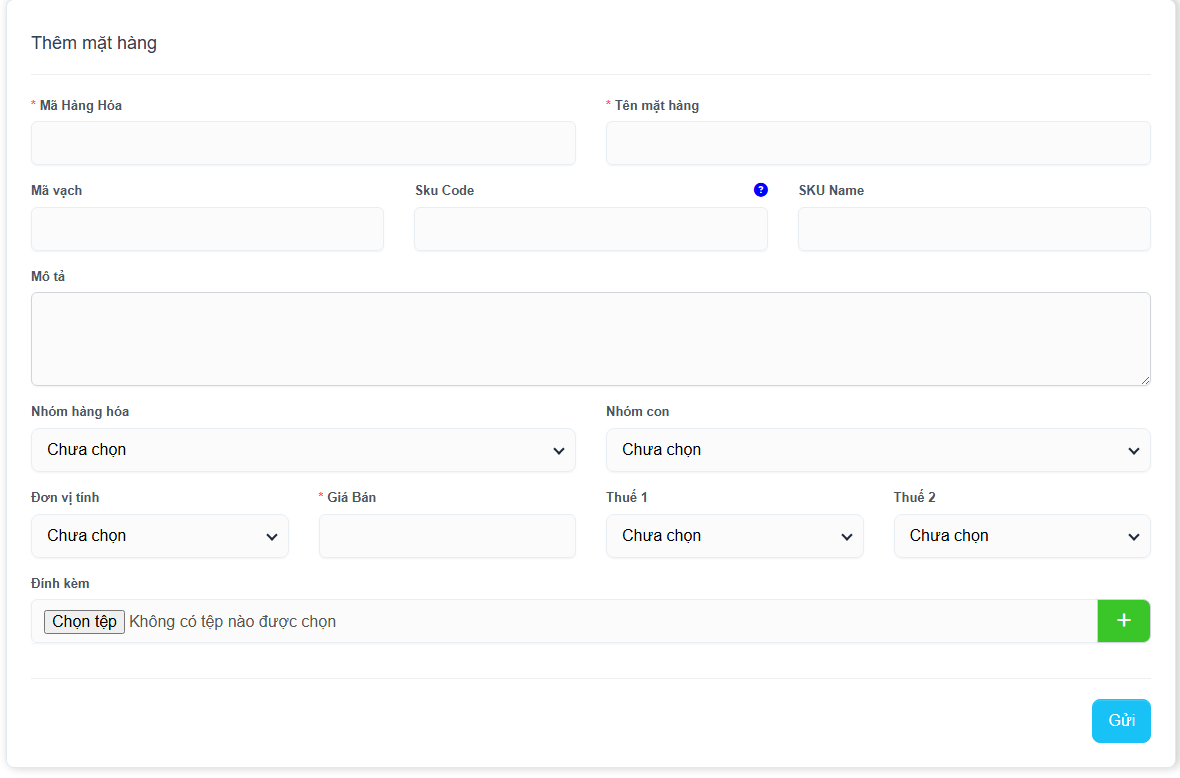The height and width of the screenshot is (778, 1180).
Task: Click the Chọn tệp file button
Action: pyautogui.click(x=84, y=622)
